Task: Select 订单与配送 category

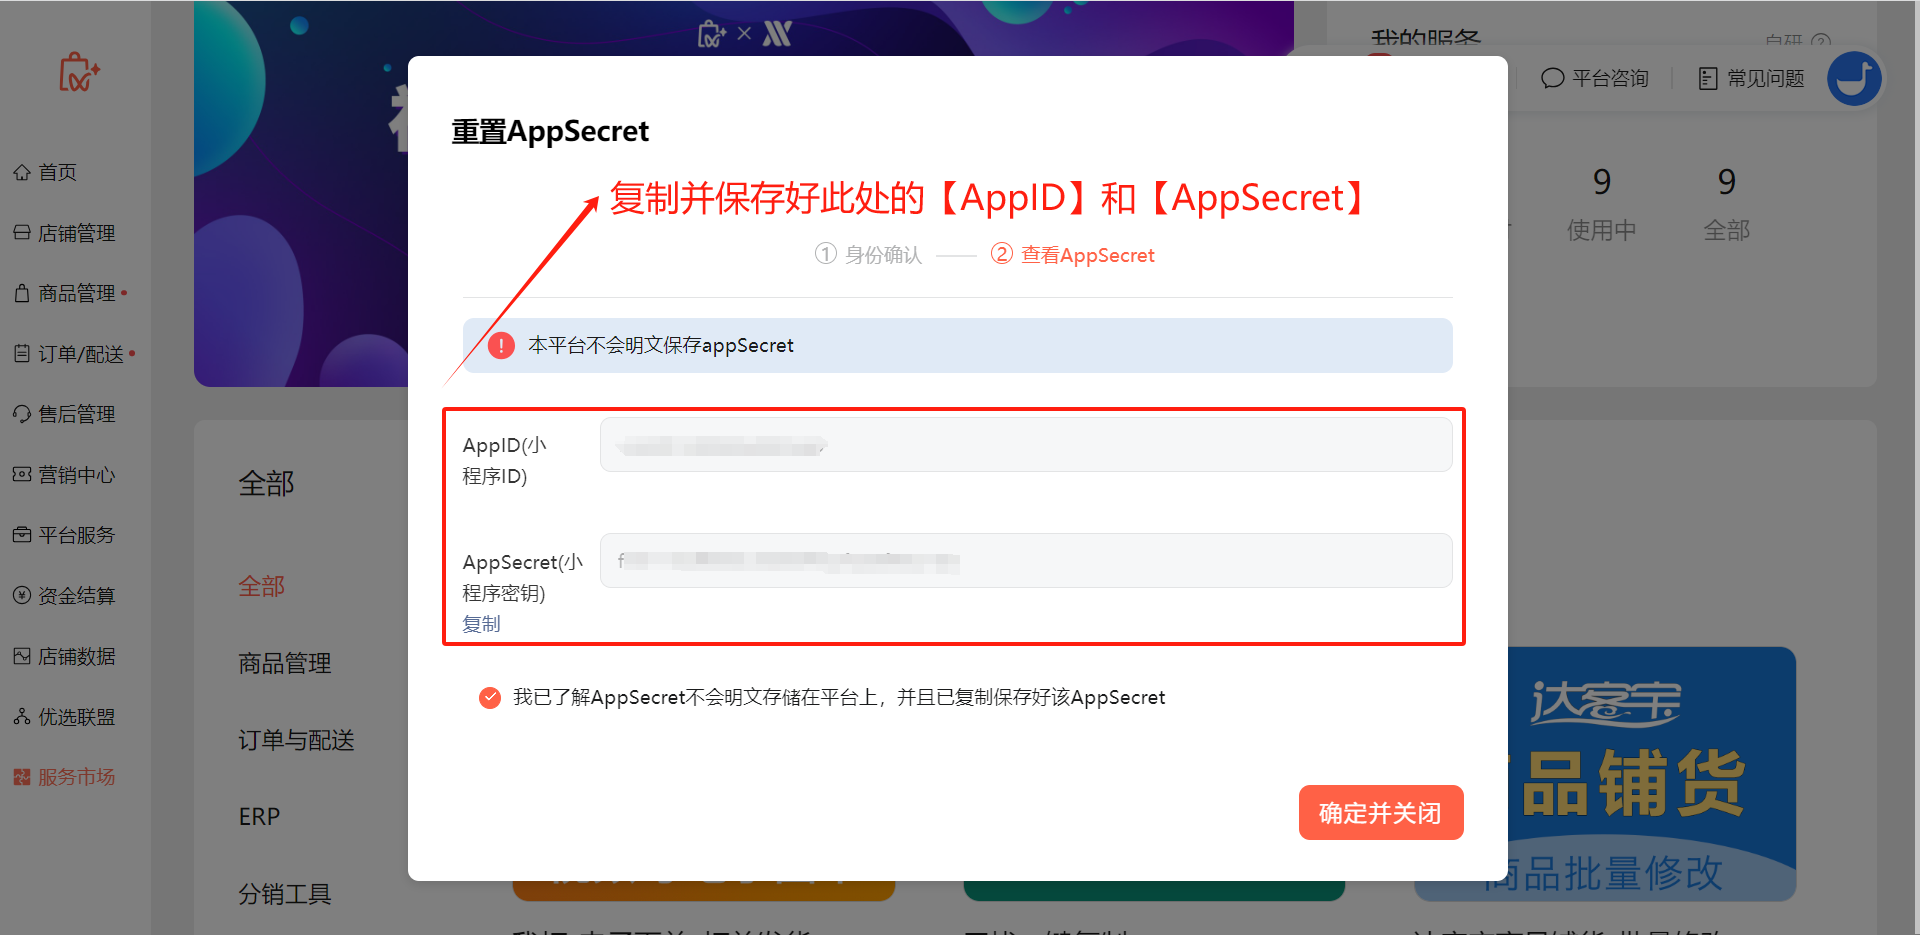Action: [297, 741]
